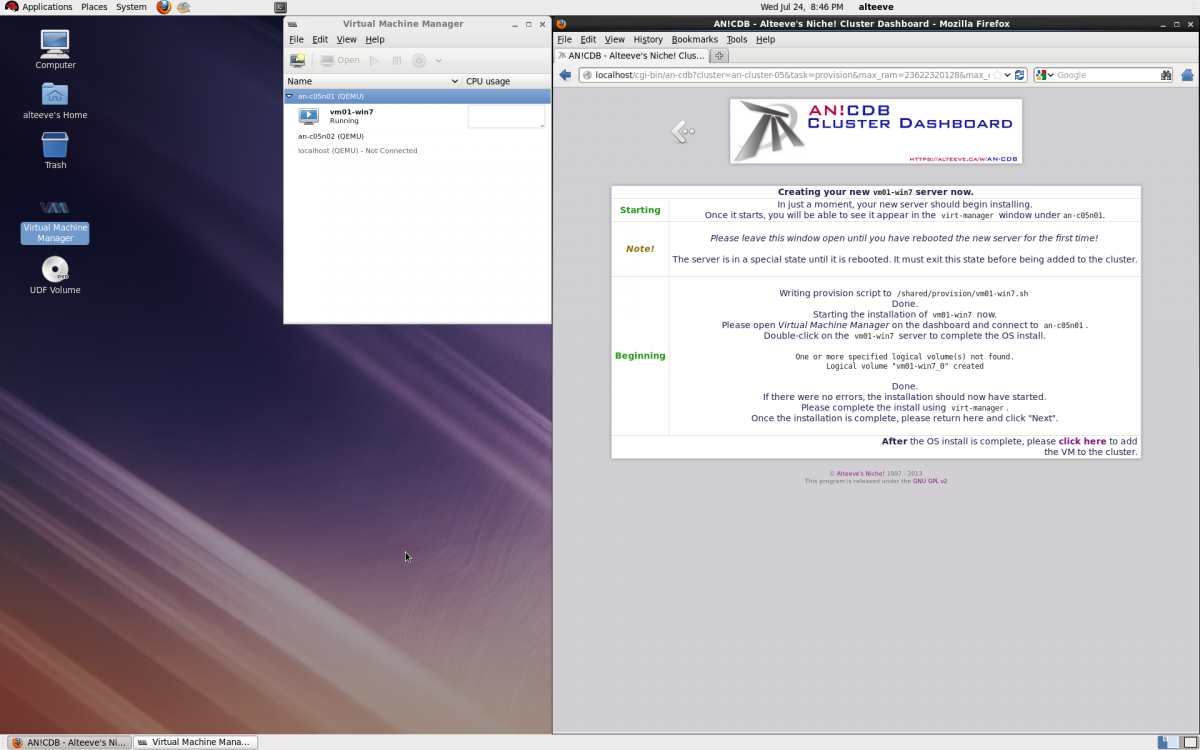Reload the page in Firefox
Screen dimensions: 1200x750
pos(1019,75)
